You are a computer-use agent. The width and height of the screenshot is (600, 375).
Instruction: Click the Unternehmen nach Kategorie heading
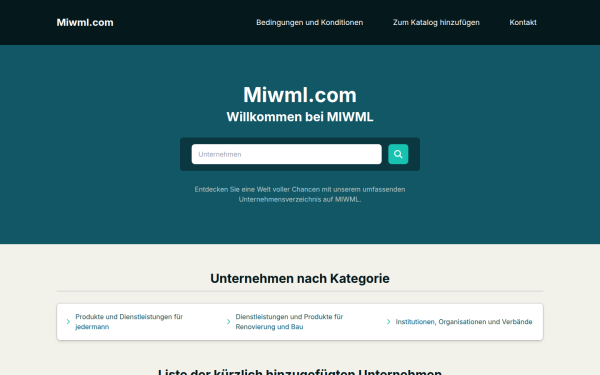tap(300, 279)
